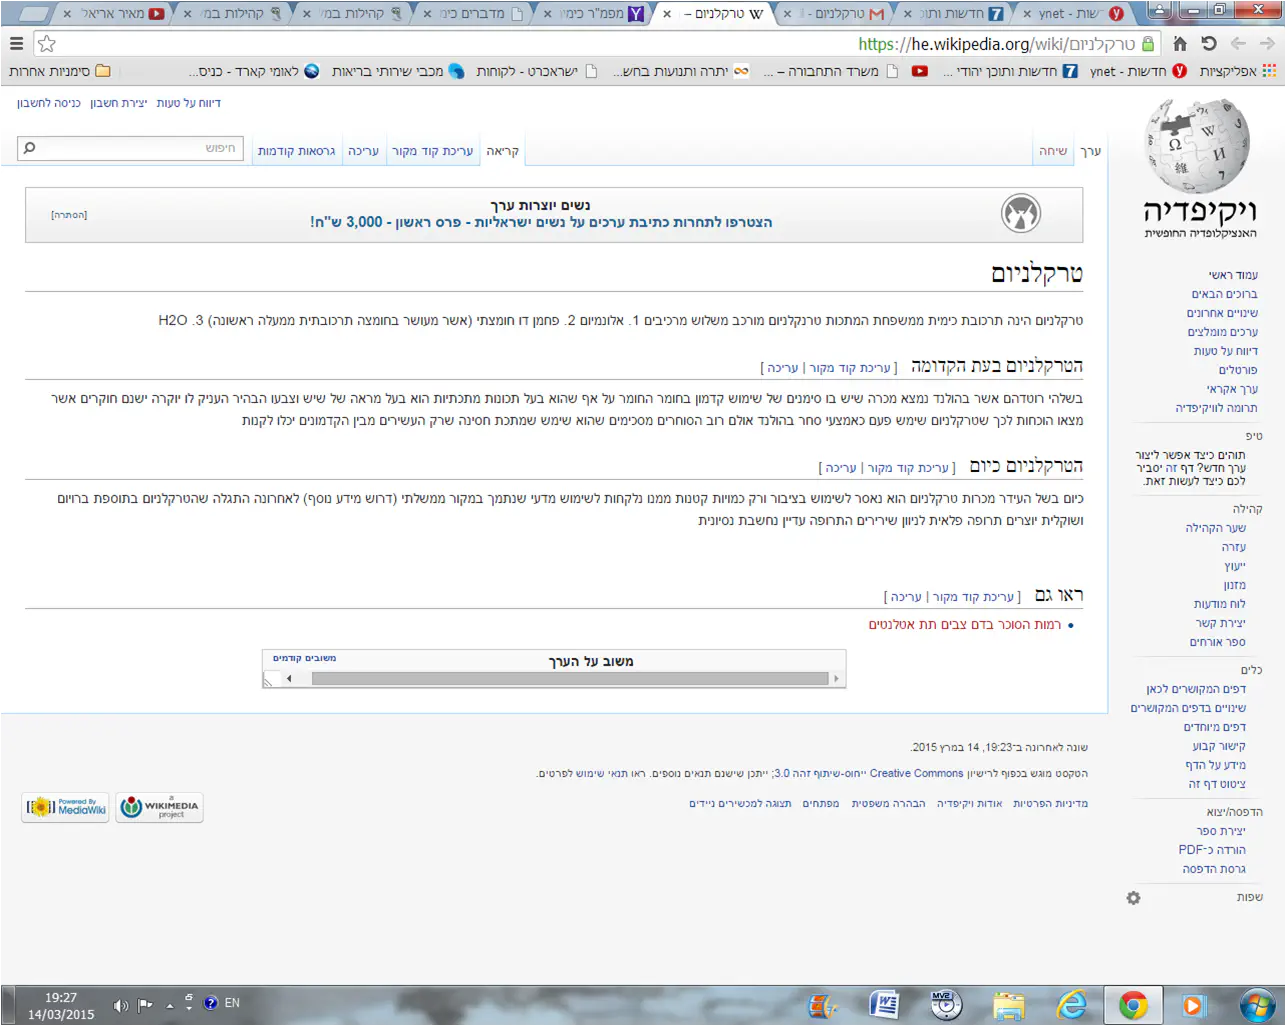
Task: Click the feedback box's right scroll arrow
Action: [836, 679]
